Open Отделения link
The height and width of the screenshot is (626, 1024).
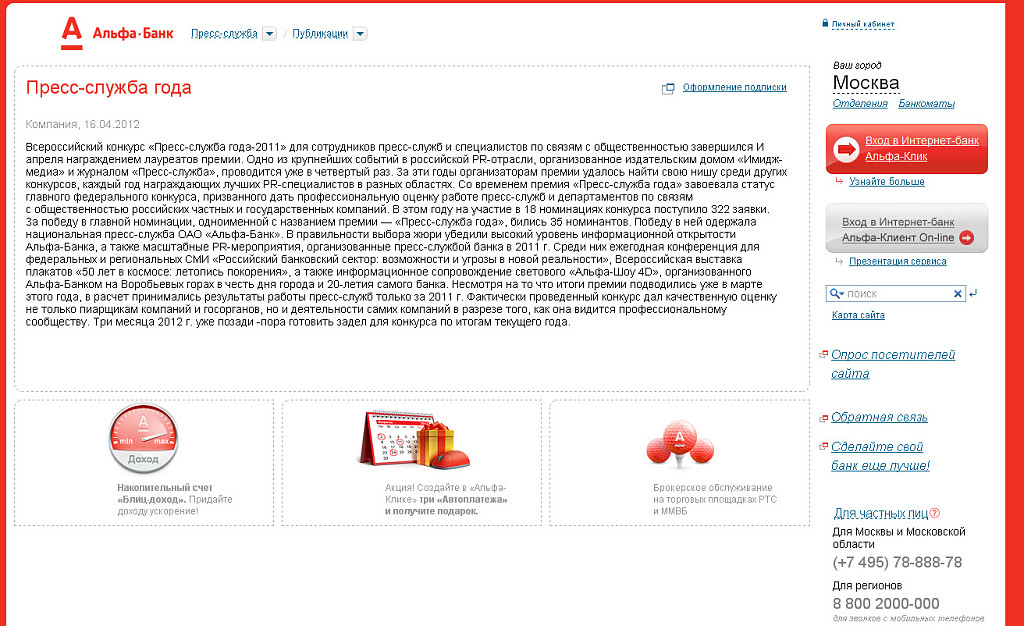[860, 104]
